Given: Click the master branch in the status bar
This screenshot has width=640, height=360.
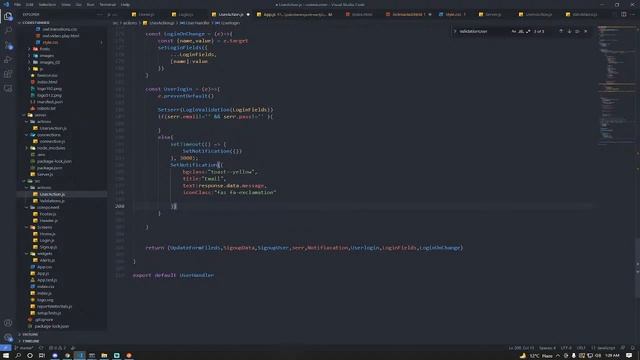Looking at the screenshot, I should (24, 348).
